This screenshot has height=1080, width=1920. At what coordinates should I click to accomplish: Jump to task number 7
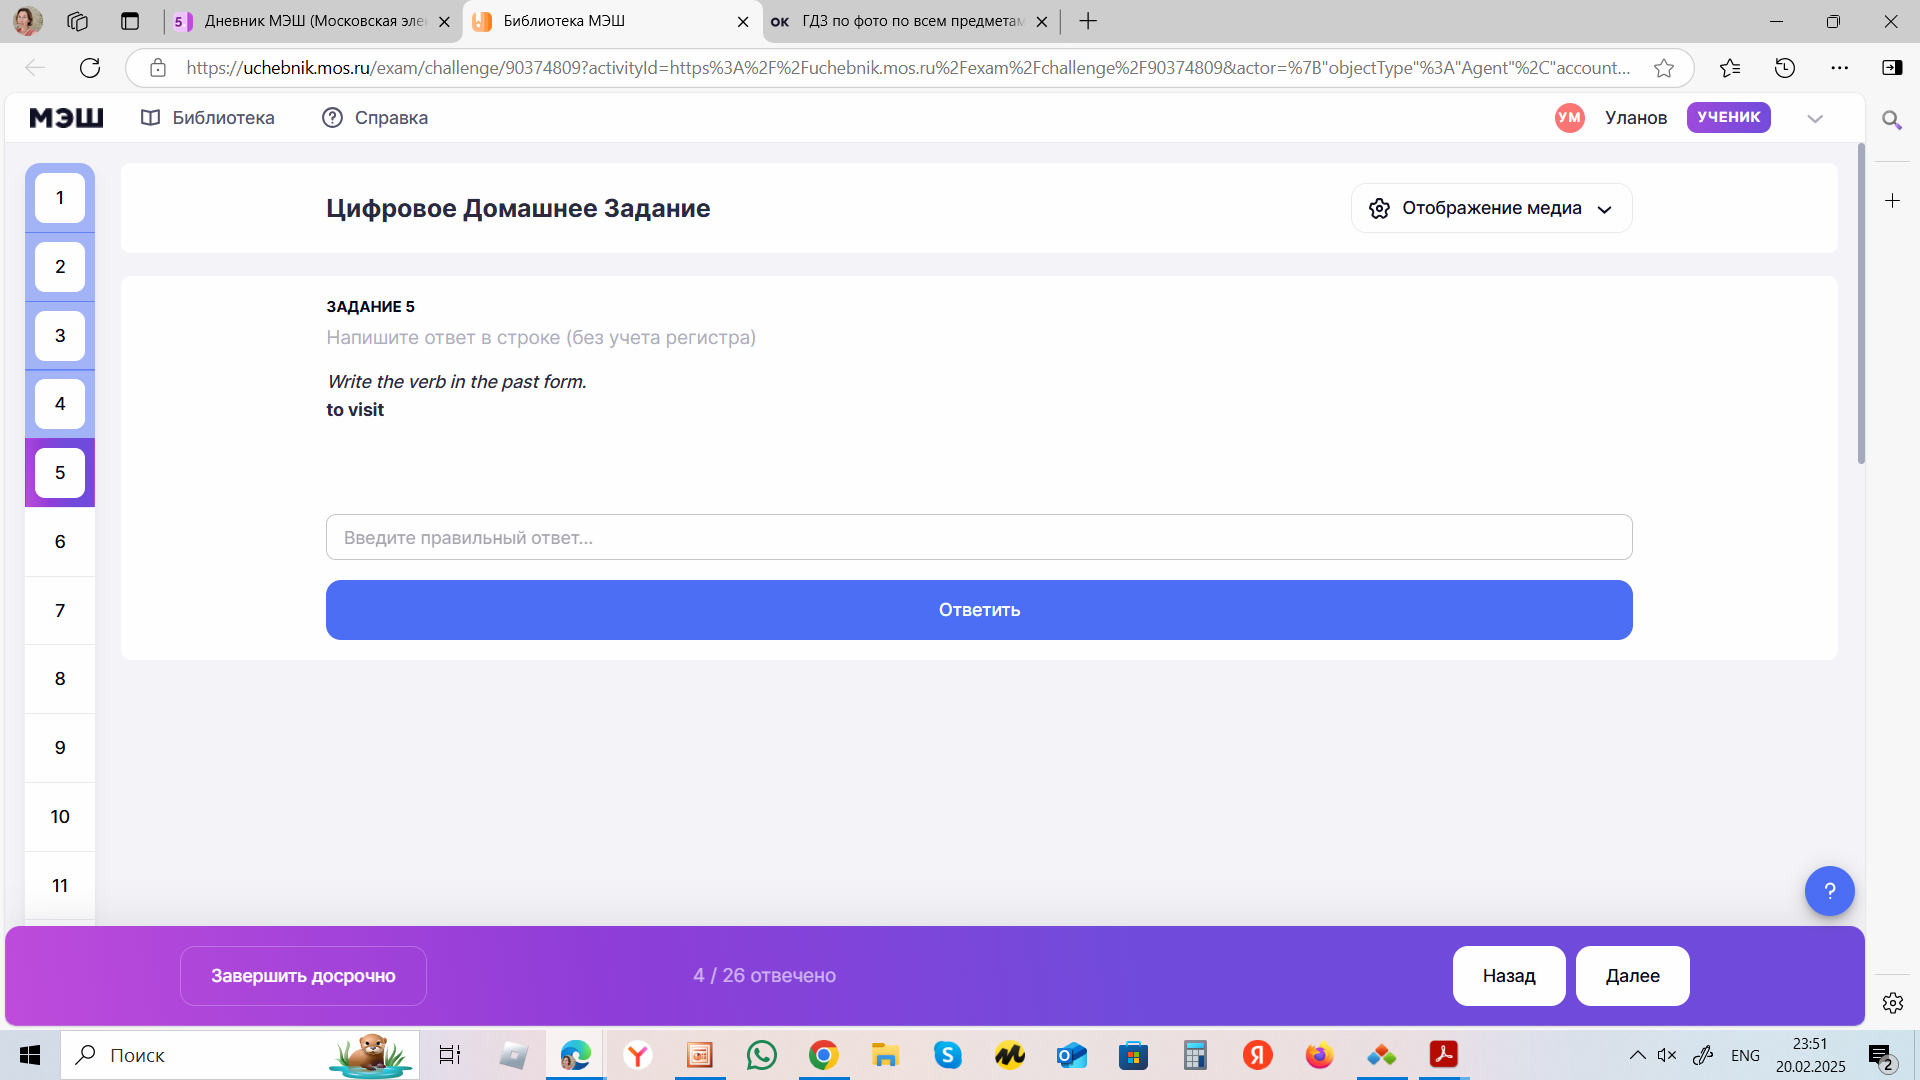[60, 611]
